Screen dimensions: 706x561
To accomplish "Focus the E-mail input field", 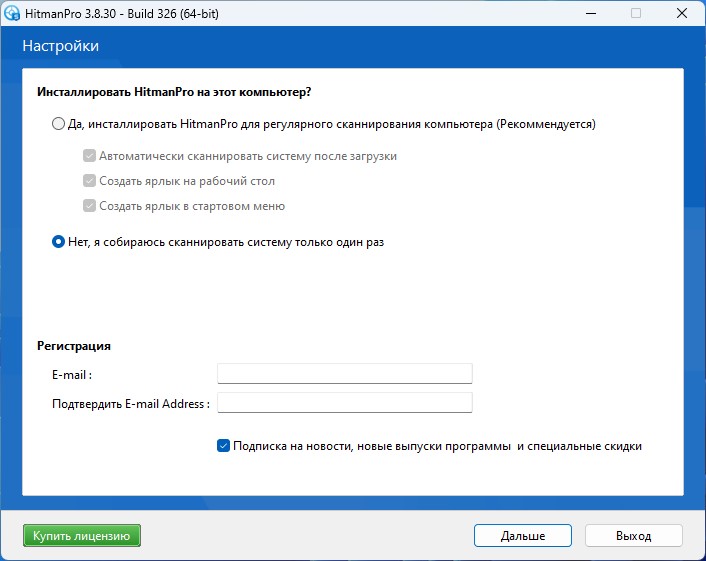I will [344, 374].
